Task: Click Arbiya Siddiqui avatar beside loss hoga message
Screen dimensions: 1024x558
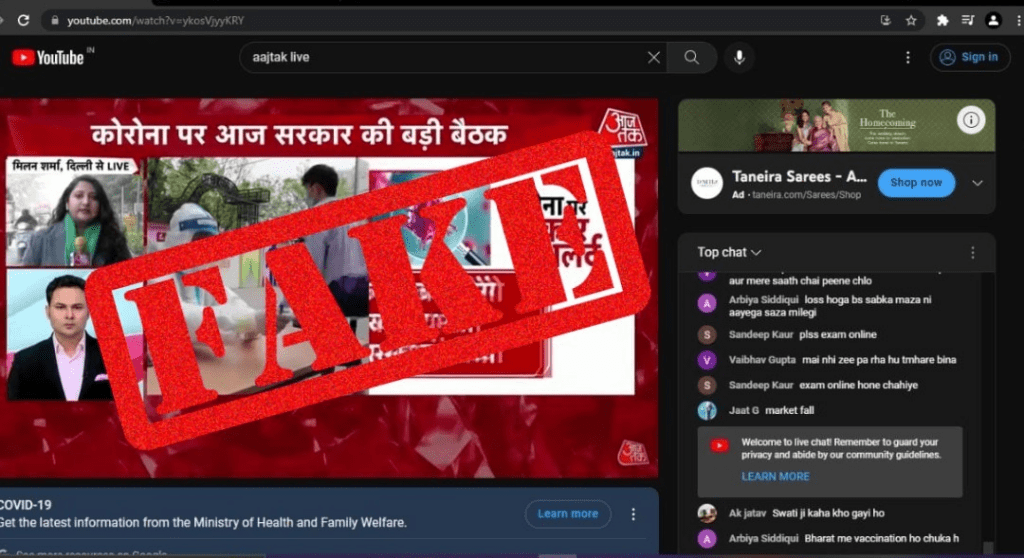Action: [707, 303]
